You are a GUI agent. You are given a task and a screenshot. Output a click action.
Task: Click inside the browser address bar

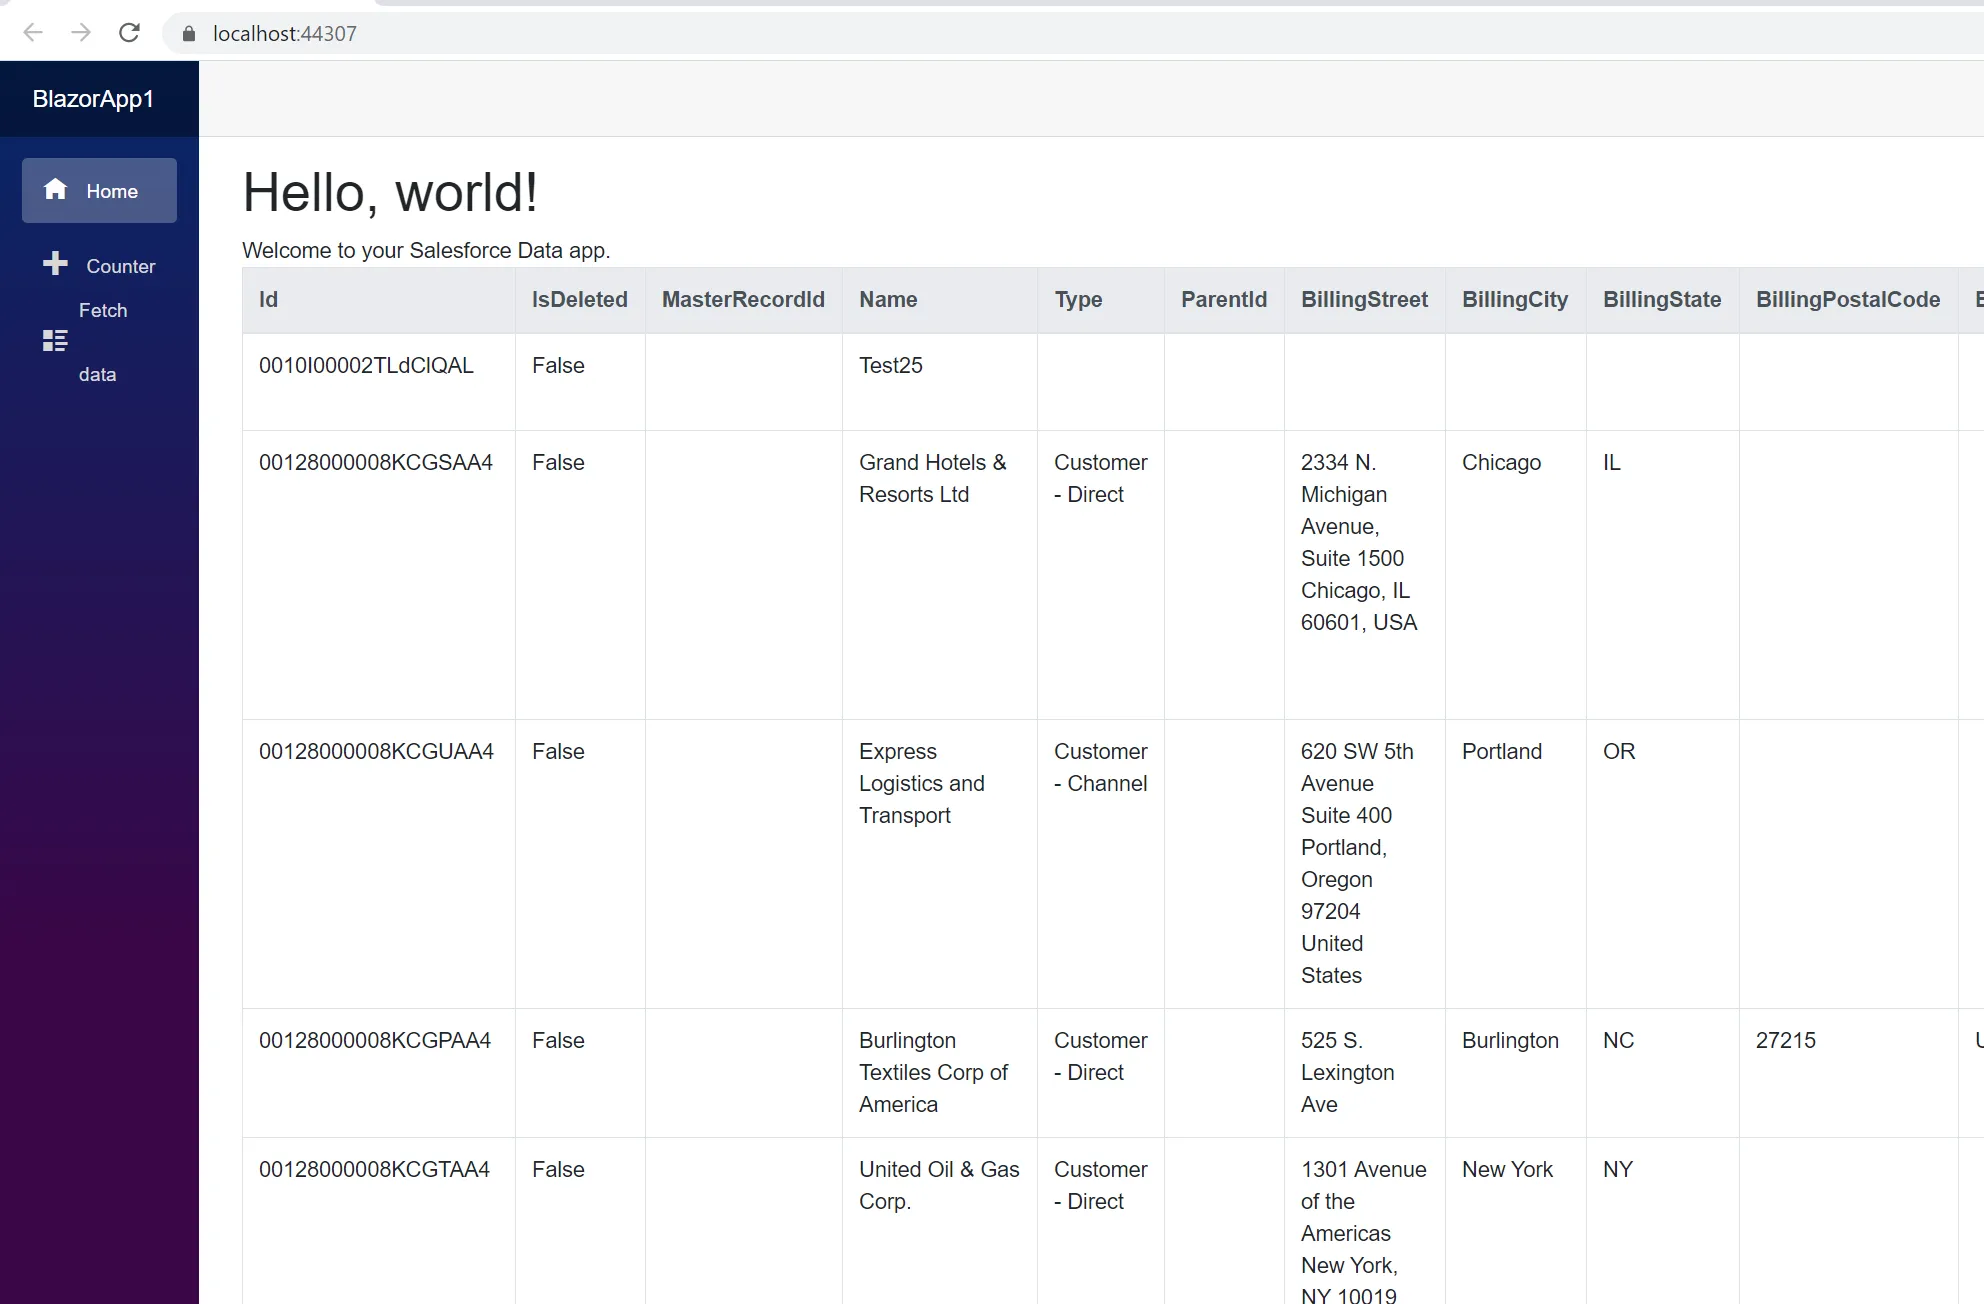coord(600,33)
